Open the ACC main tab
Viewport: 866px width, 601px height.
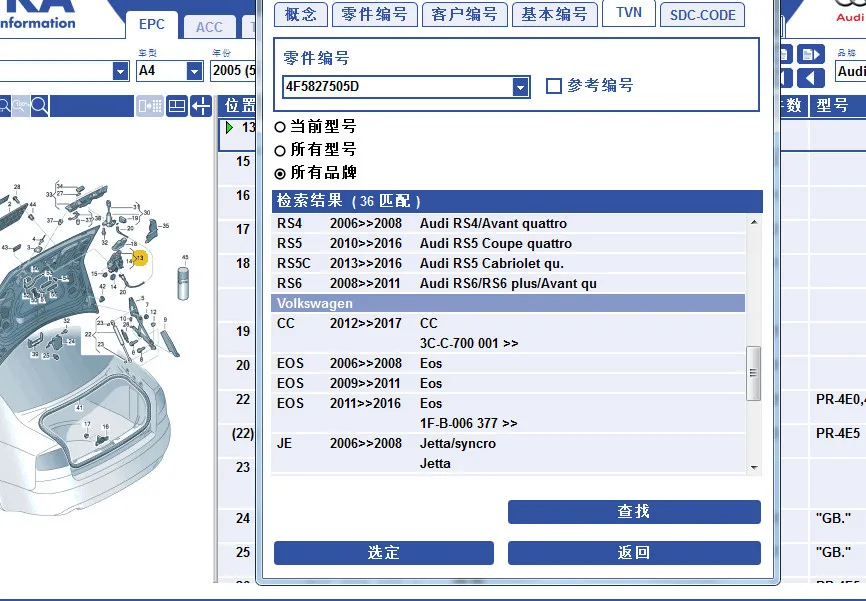tap(209, 27)
